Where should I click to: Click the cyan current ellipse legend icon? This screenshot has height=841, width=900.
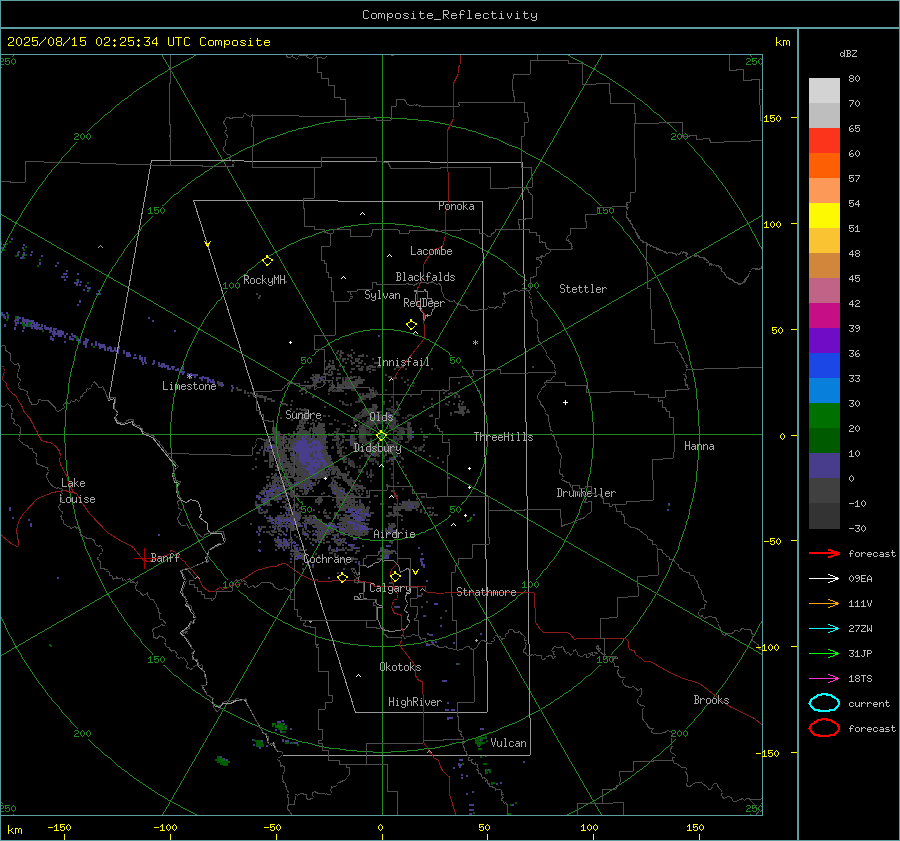pyautogui.click(x=824, y=703)
